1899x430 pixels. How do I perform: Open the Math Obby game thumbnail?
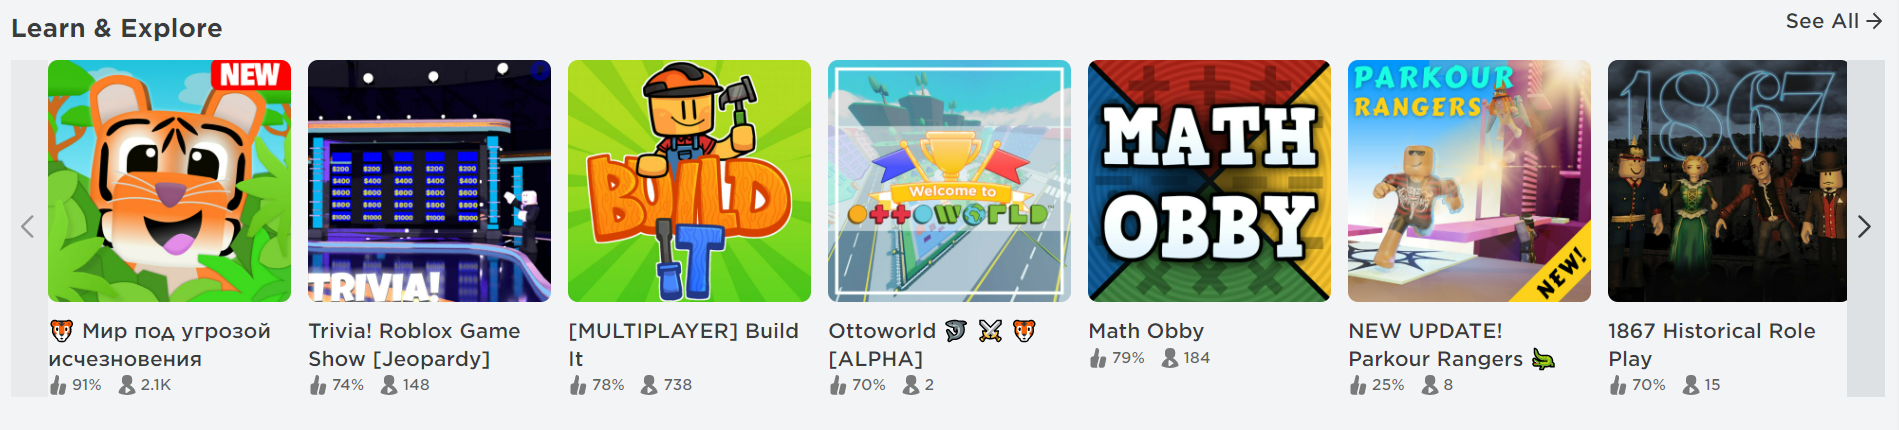[1209, 181]
